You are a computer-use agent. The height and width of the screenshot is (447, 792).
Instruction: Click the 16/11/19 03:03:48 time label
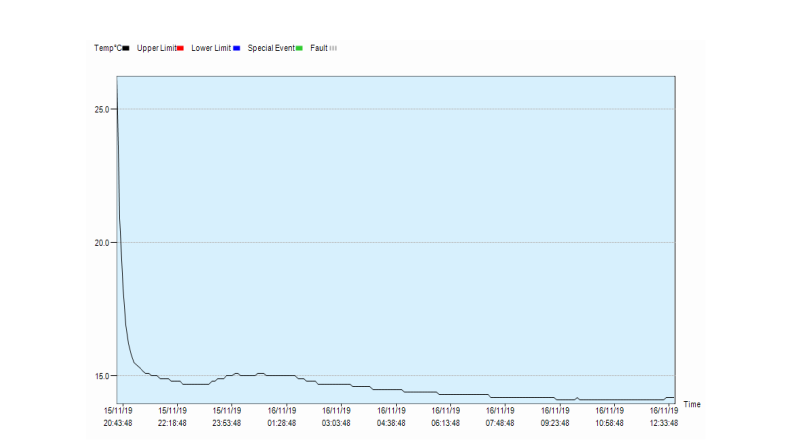tap(336, 417)
